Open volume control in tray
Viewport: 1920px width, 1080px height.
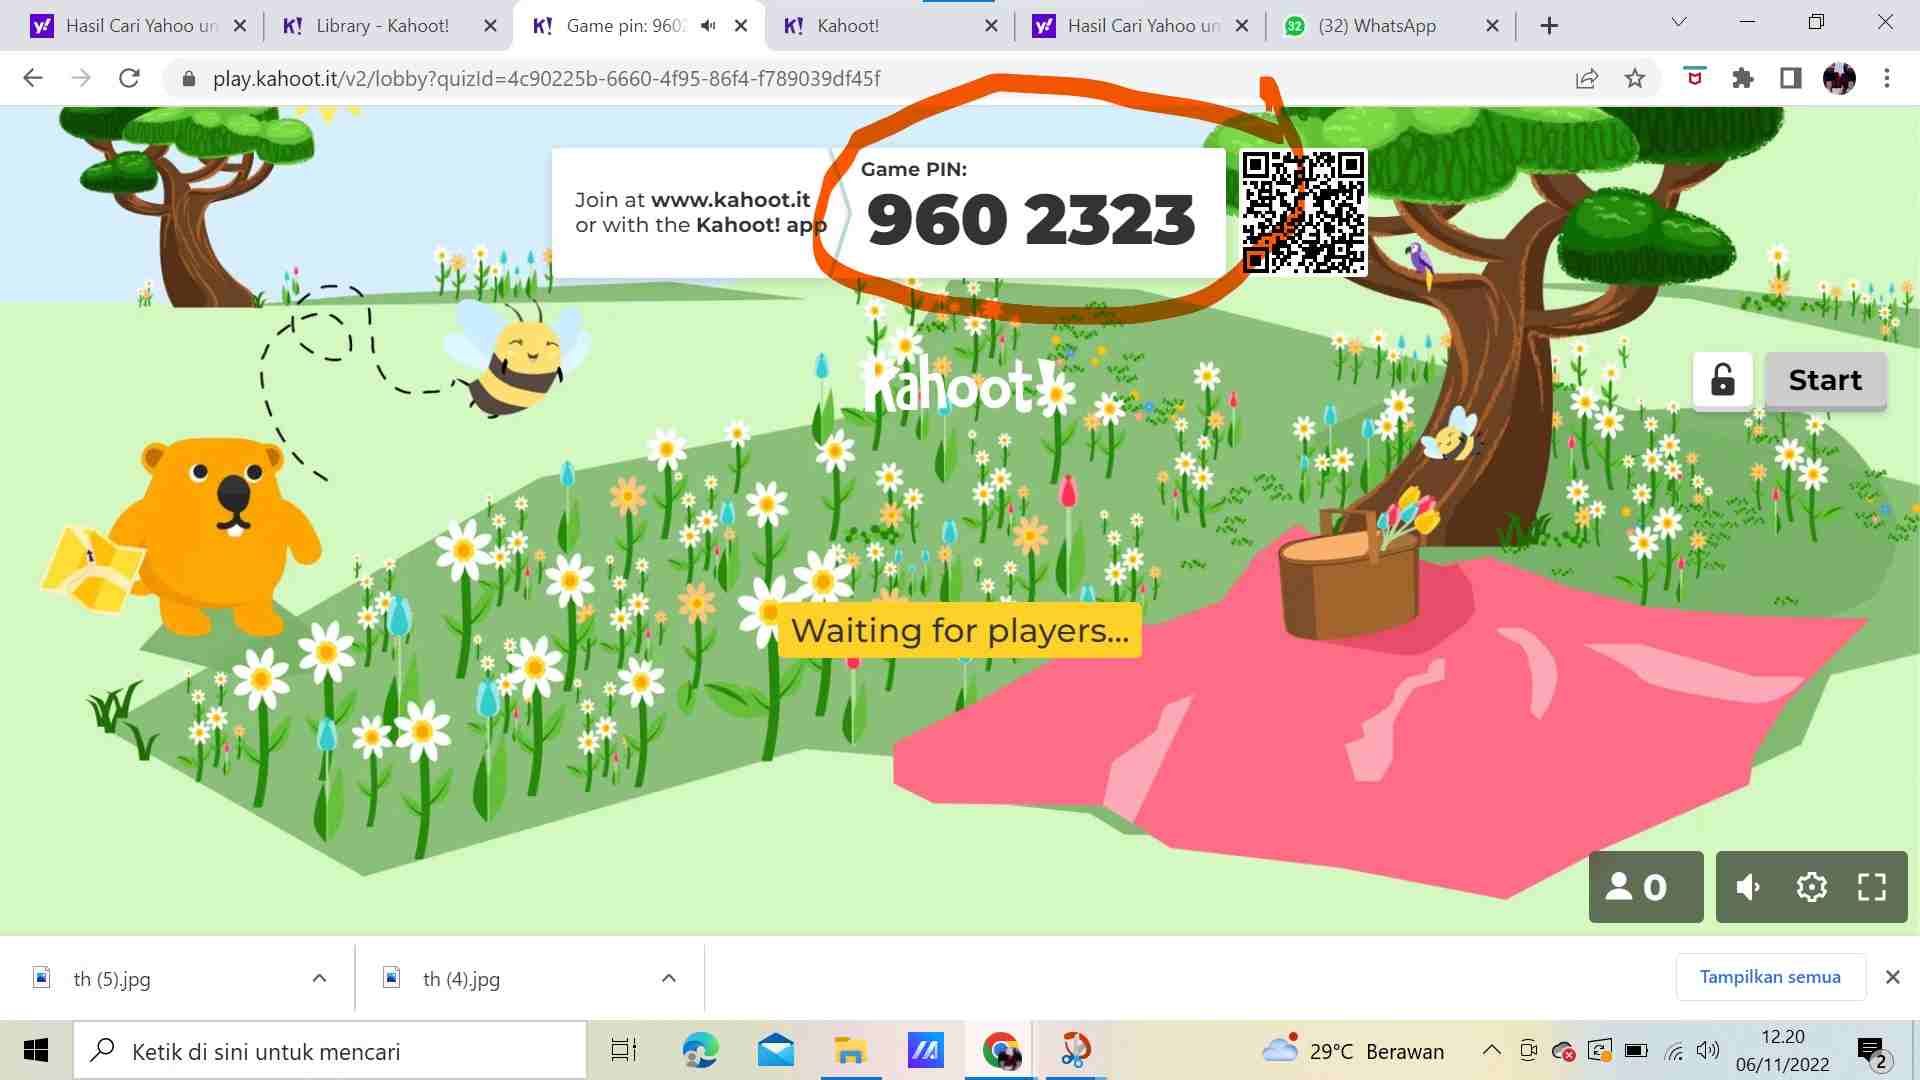(1708, 1051)
